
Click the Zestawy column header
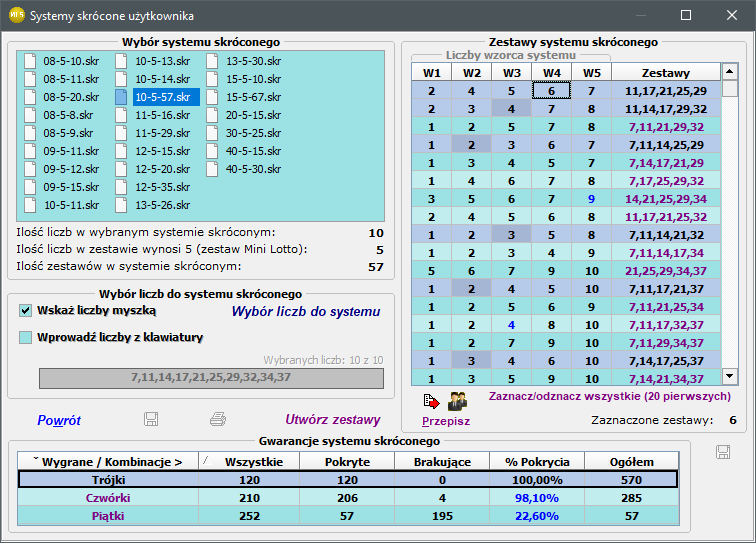click(x=665, y=73)
